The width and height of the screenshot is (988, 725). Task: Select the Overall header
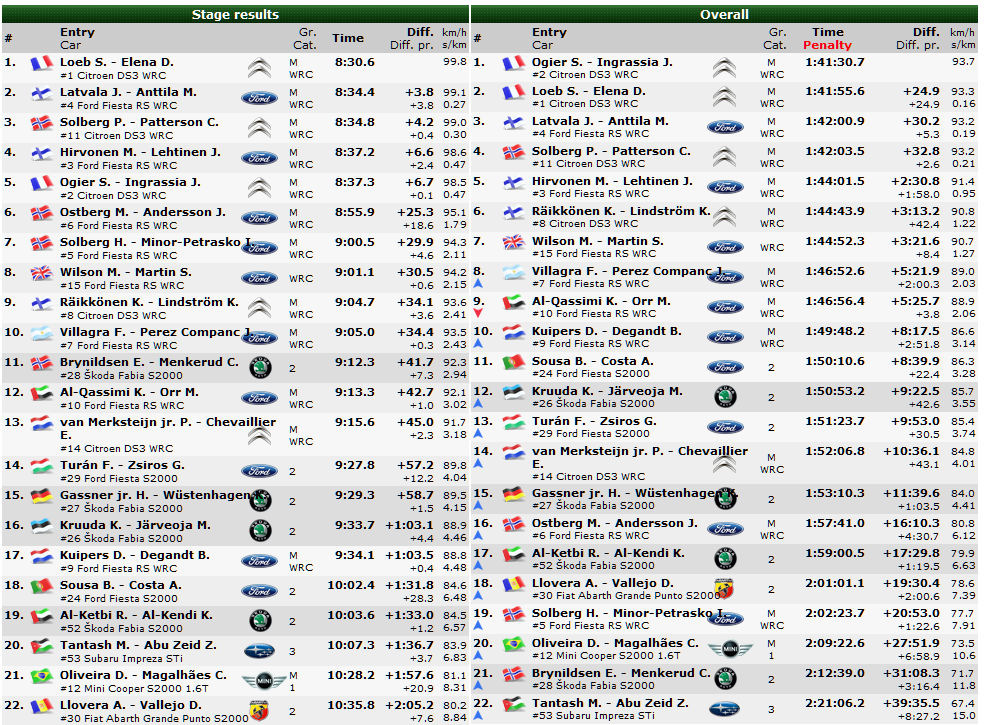724,14
